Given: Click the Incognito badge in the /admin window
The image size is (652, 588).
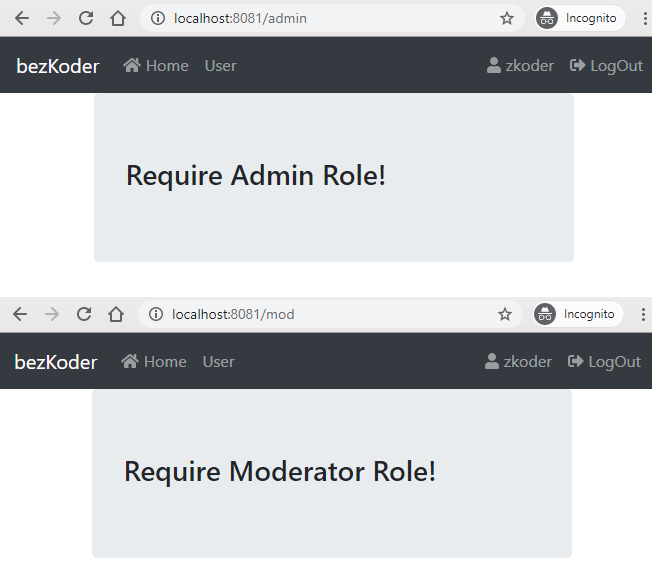Looking at the screenshot, I should 579,18.
